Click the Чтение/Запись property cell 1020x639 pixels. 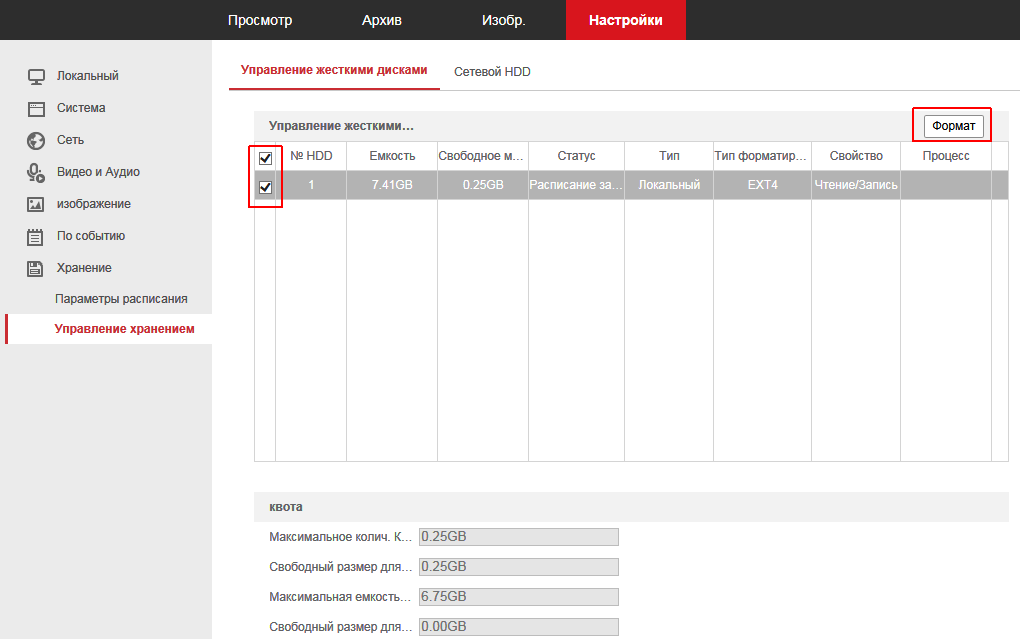[x=856, y=185]
